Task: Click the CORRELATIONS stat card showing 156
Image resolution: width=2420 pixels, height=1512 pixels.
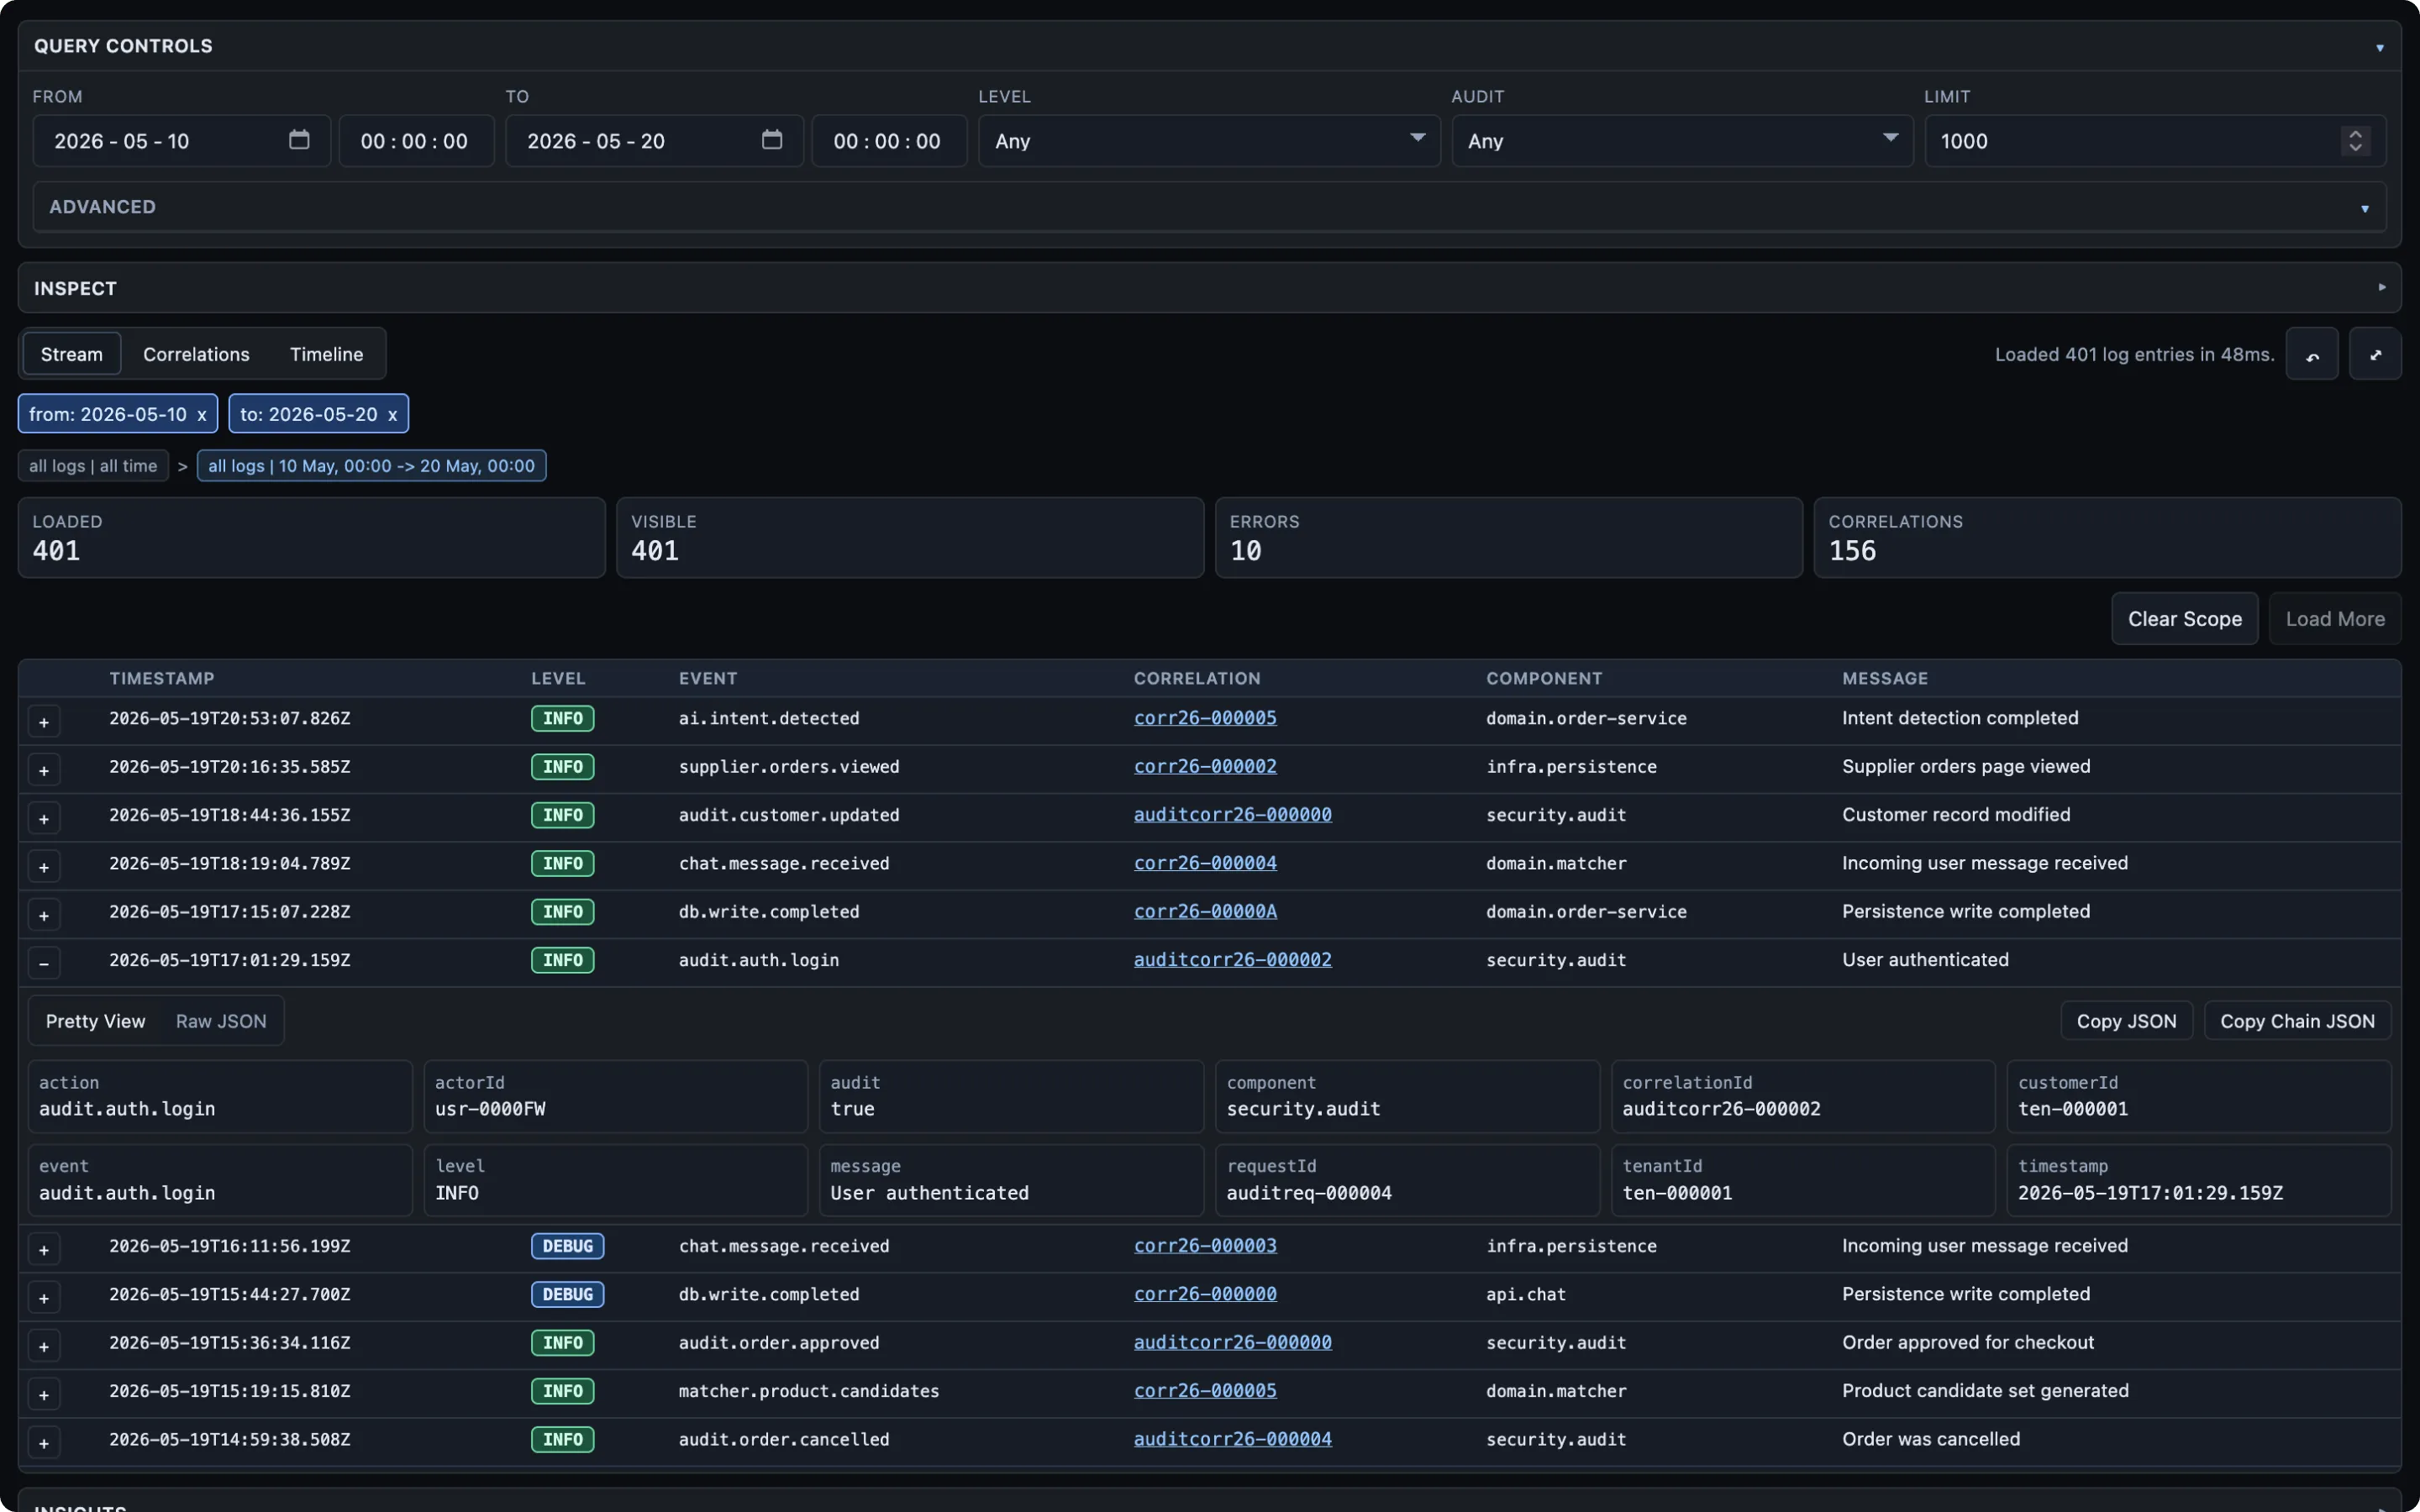Action: 2107,538
